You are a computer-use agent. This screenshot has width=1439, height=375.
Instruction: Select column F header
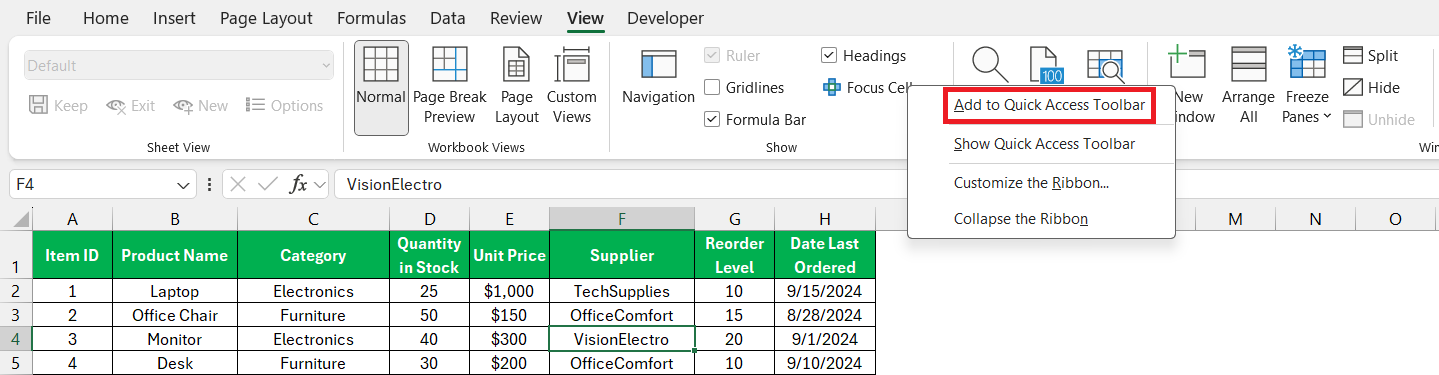(622, 219)
